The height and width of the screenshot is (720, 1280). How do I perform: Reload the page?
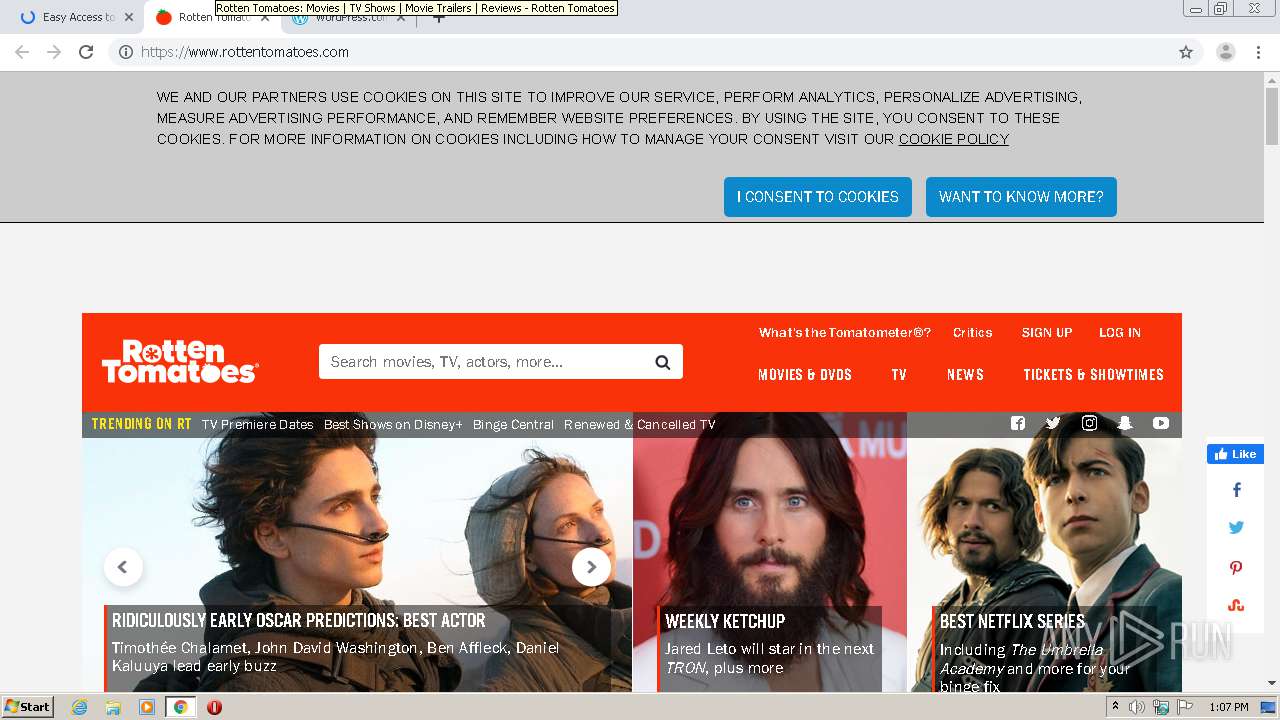click(86, 52)
